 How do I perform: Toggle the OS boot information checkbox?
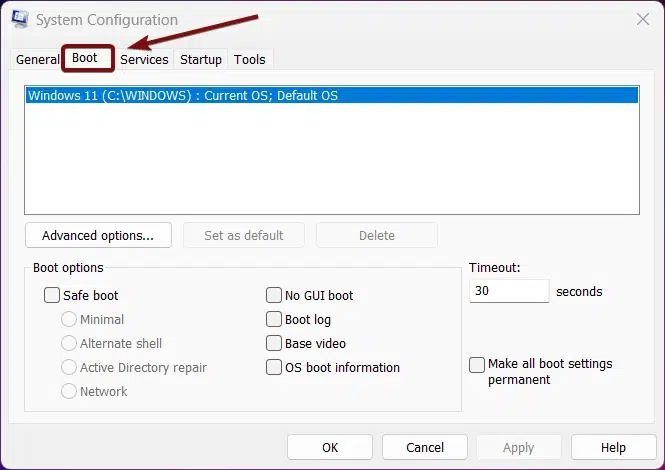[274, 367]
